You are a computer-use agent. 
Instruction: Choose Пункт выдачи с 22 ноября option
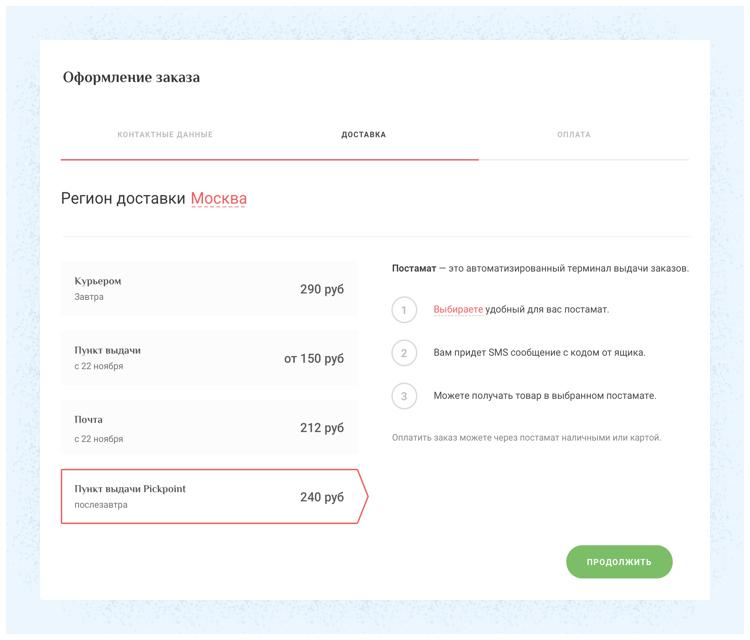209,358
